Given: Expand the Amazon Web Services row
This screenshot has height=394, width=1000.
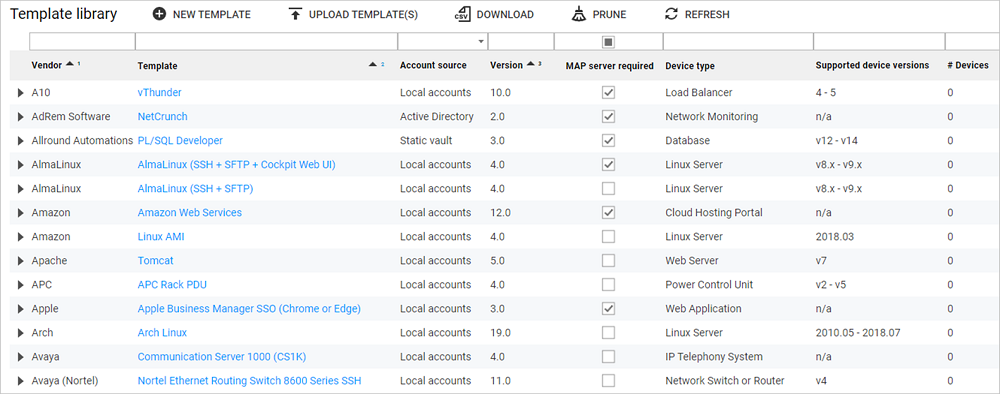Looking at the screenshot, I should coord(20,213).
